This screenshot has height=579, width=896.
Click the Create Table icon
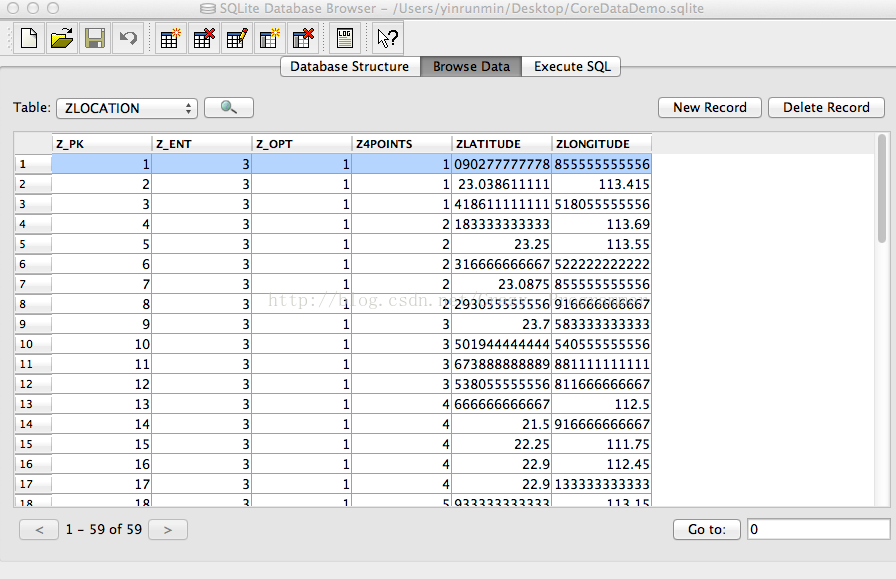coord(170,38)
